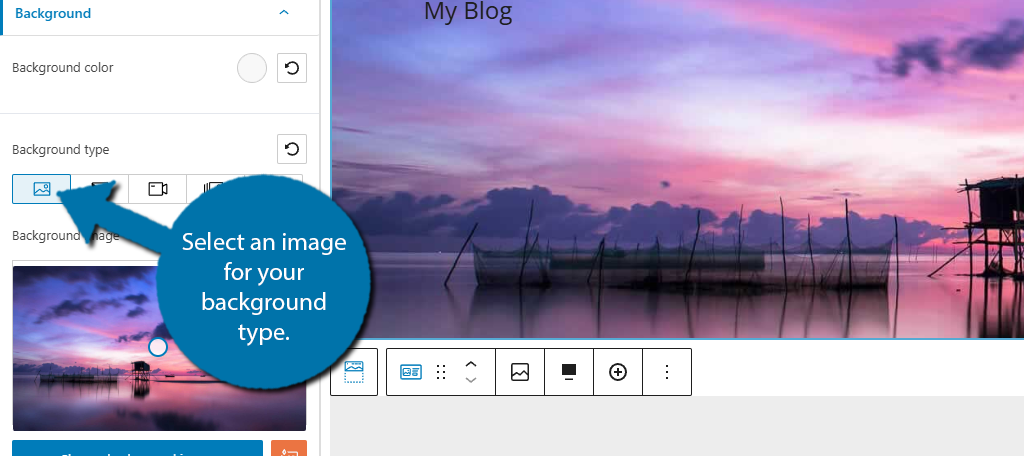Image resolution: width=1024 pixels, height=456 pixels.
Task: Click the parent block selector icon
Action: tap(354, 371)
